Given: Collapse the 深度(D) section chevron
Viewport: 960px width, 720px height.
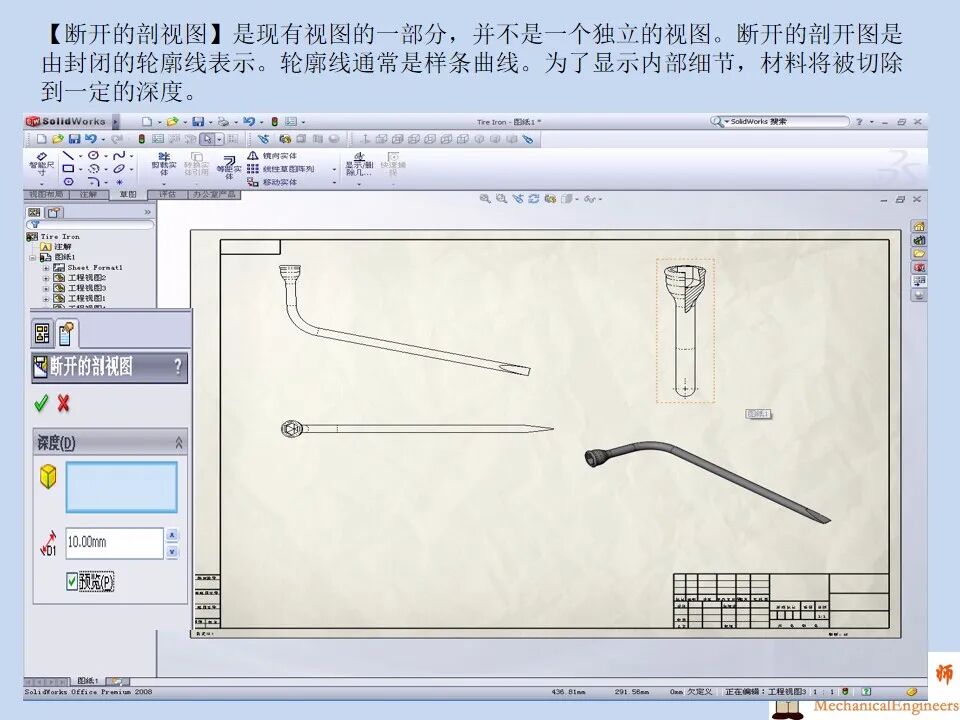Looking at the screenshot, I should pyautogui.click(x=179, y=442).
